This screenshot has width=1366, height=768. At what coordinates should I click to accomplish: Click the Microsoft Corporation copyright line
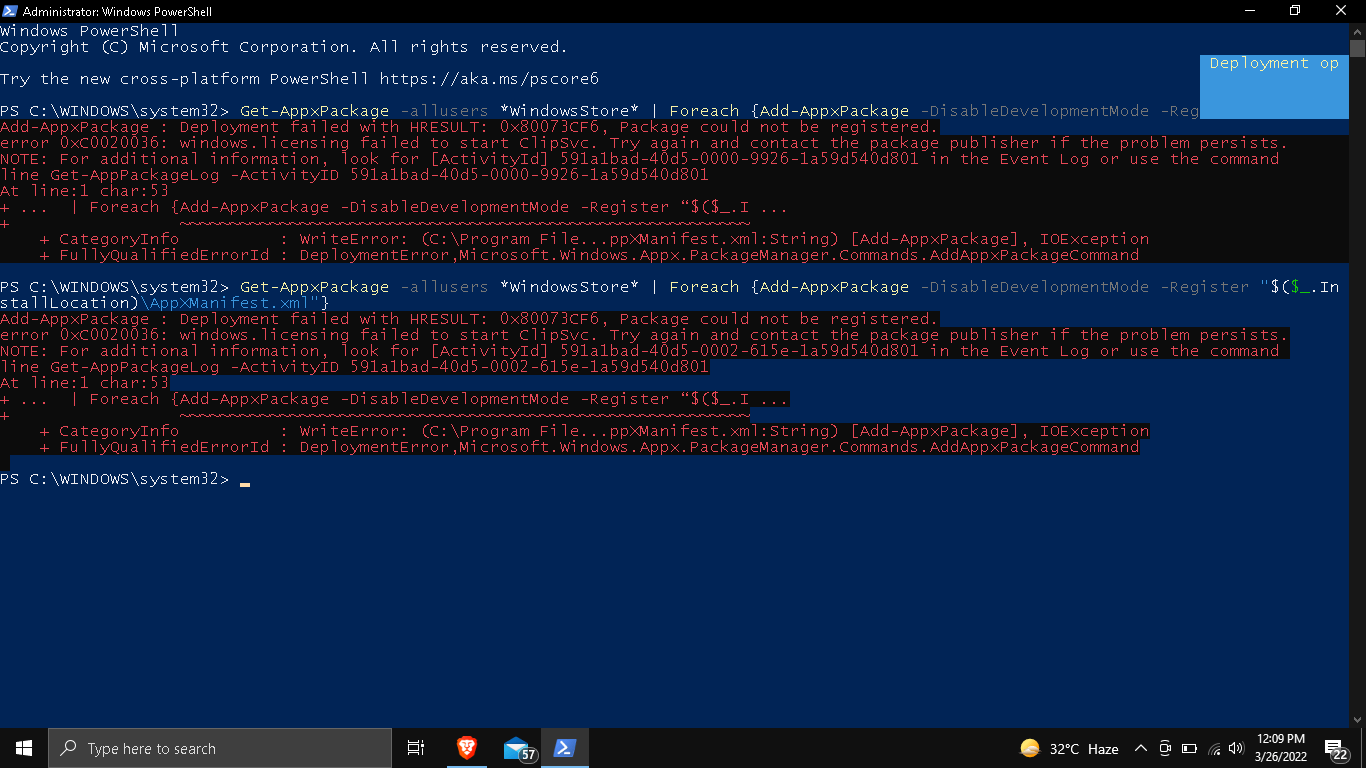[283, 47]
